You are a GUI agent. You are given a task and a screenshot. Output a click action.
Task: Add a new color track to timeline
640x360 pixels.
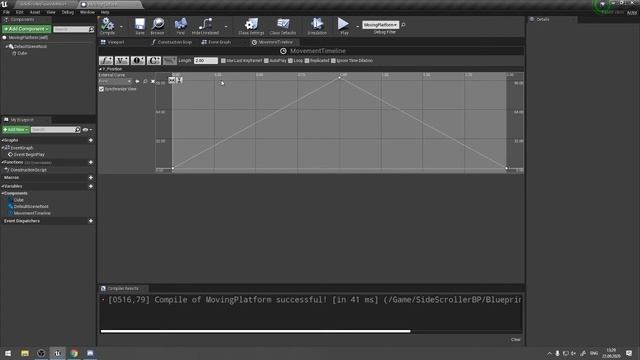click(154, 60)
